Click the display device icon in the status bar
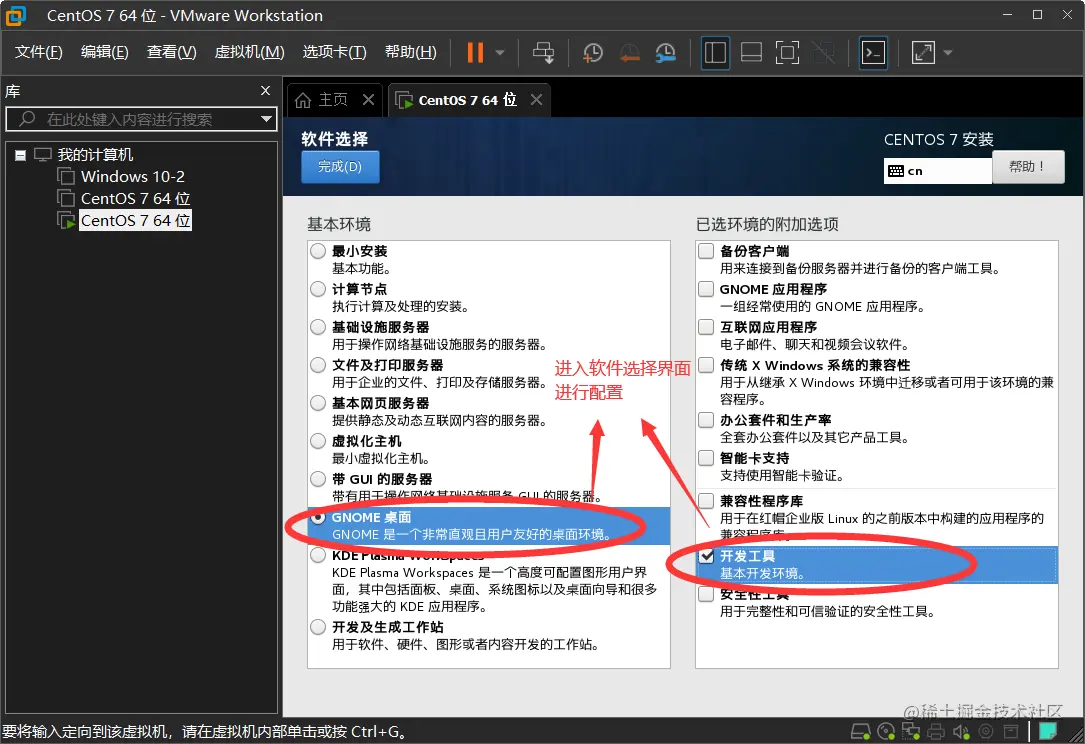Viewport: 1085px width, 744px height. [x=1011, y=732]
